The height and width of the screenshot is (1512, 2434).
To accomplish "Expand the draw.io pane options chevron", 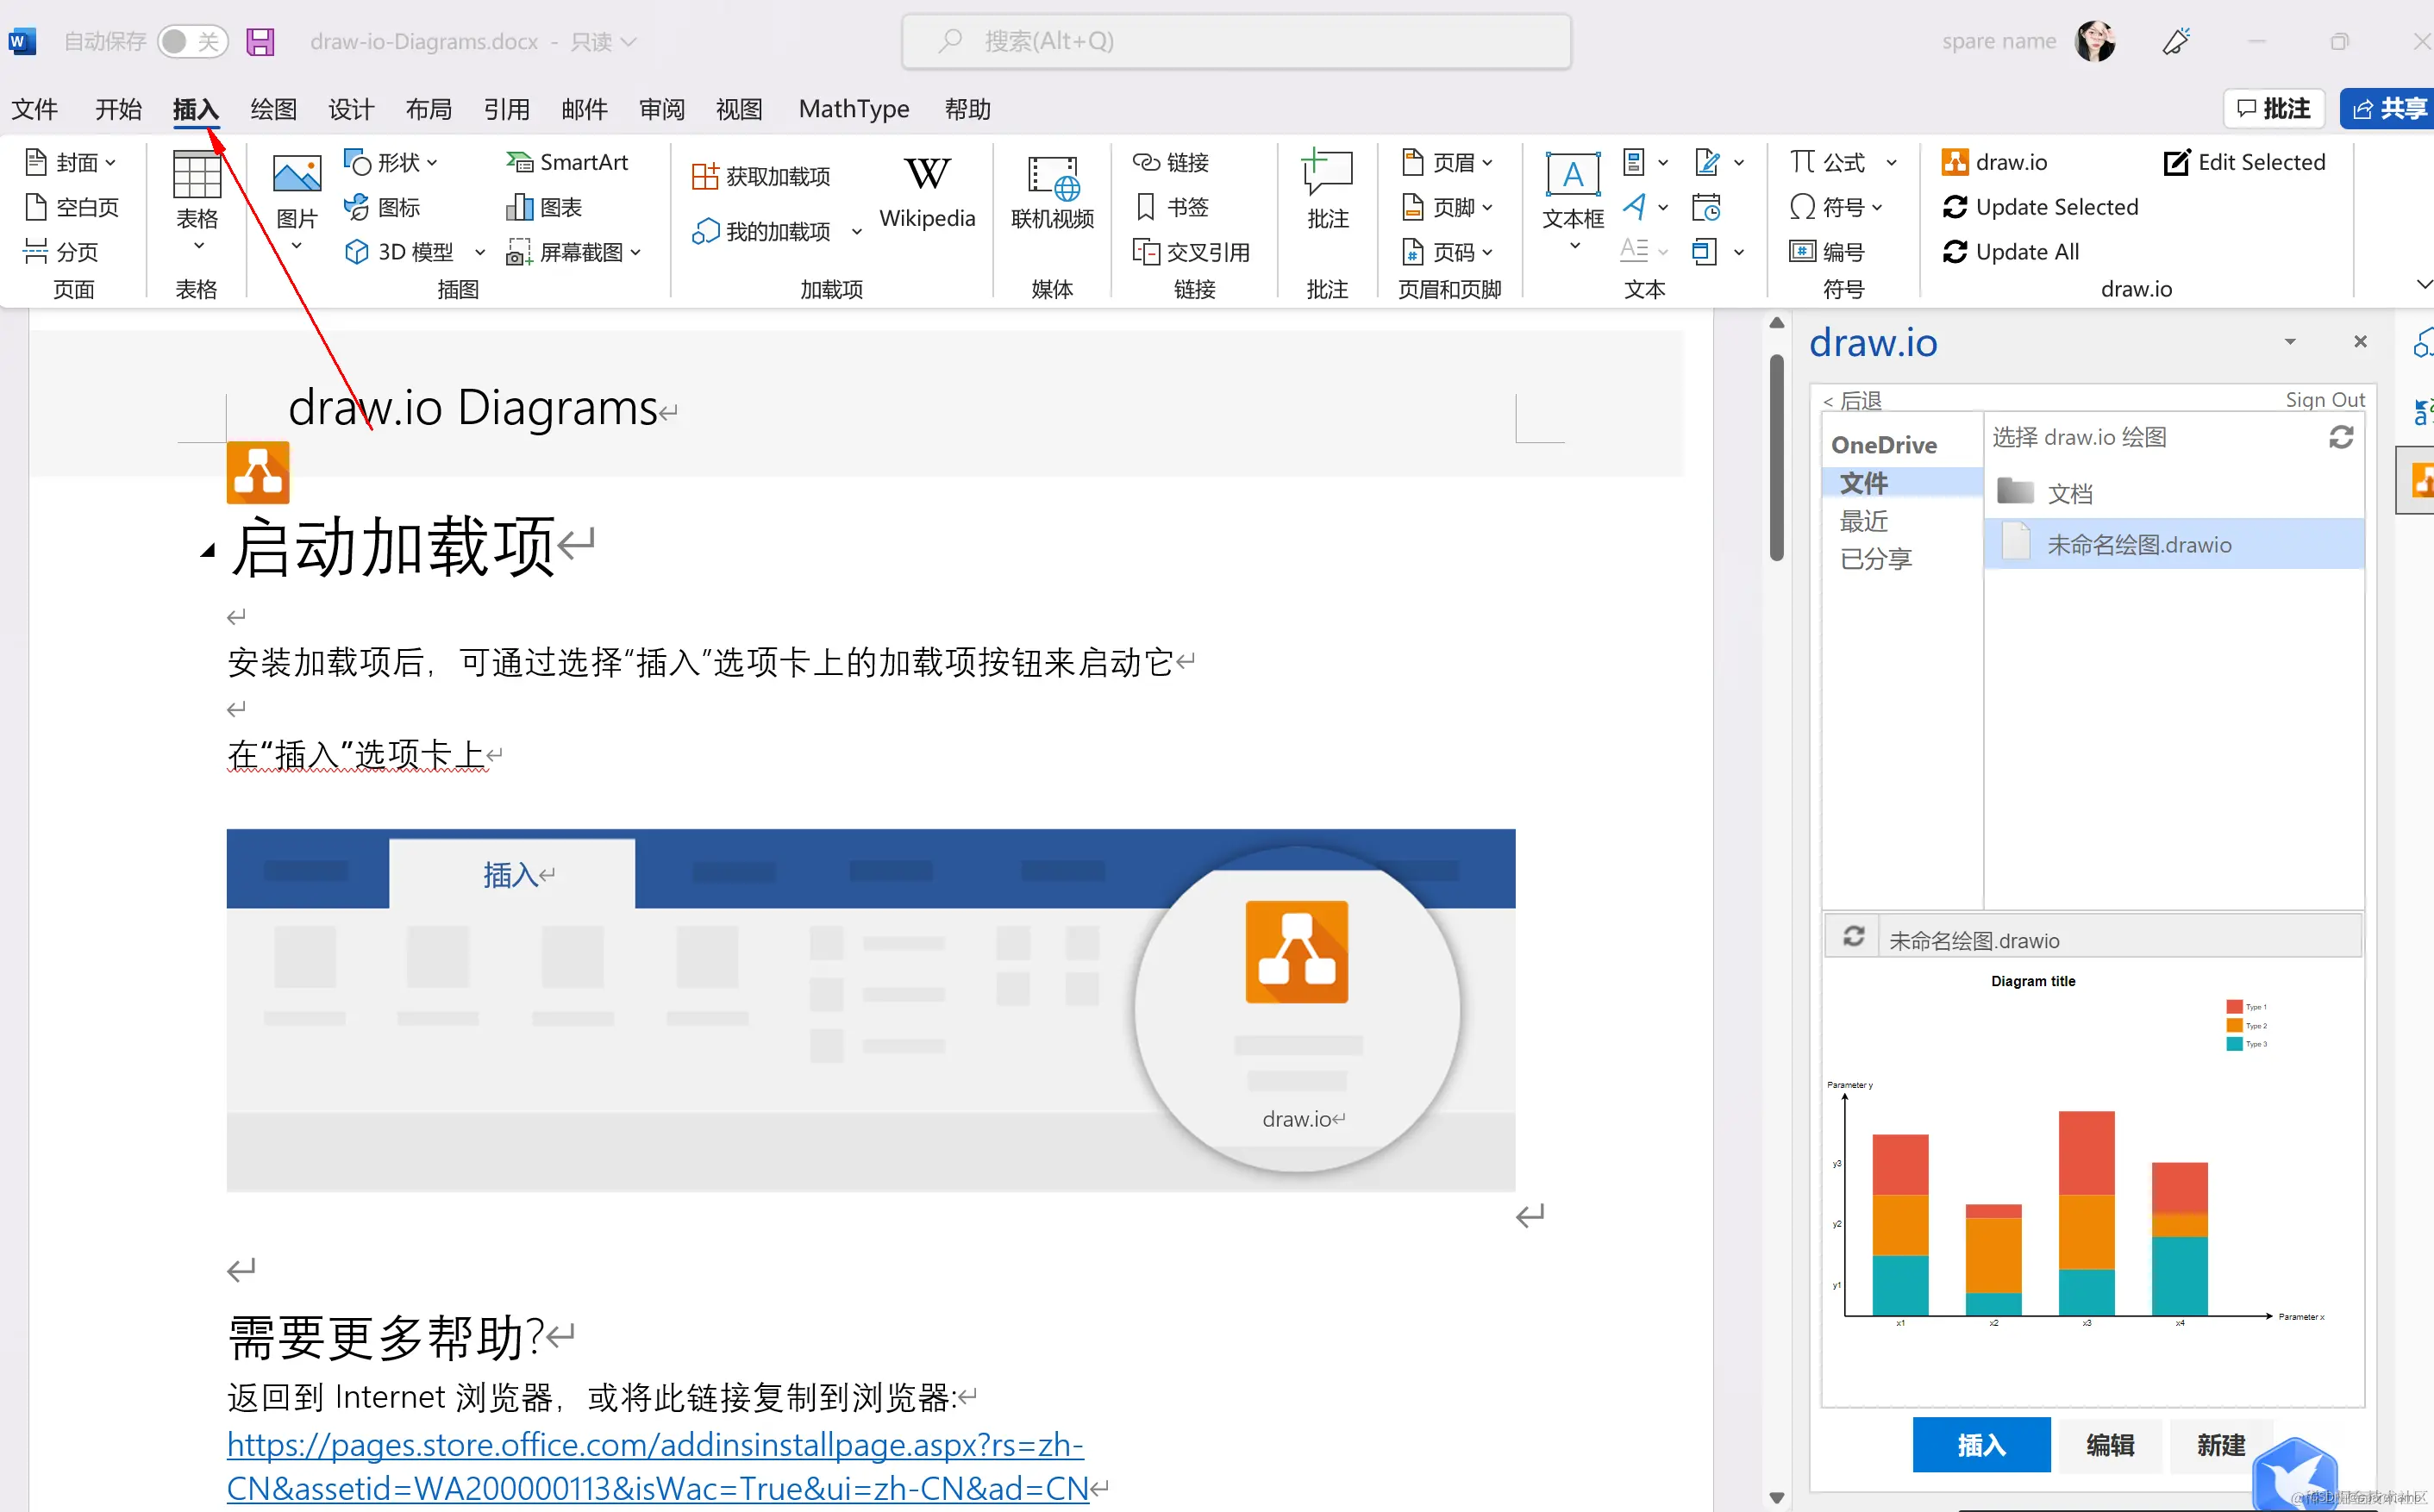I will pyautogui.click(x=2289, y=341).
